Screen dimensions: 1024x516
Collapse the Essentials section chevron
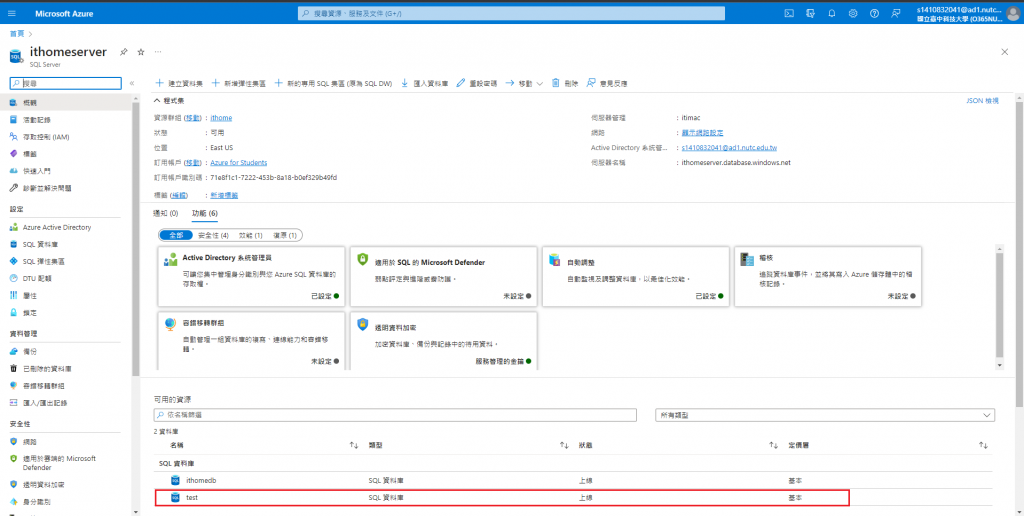(x=157, y=101)
